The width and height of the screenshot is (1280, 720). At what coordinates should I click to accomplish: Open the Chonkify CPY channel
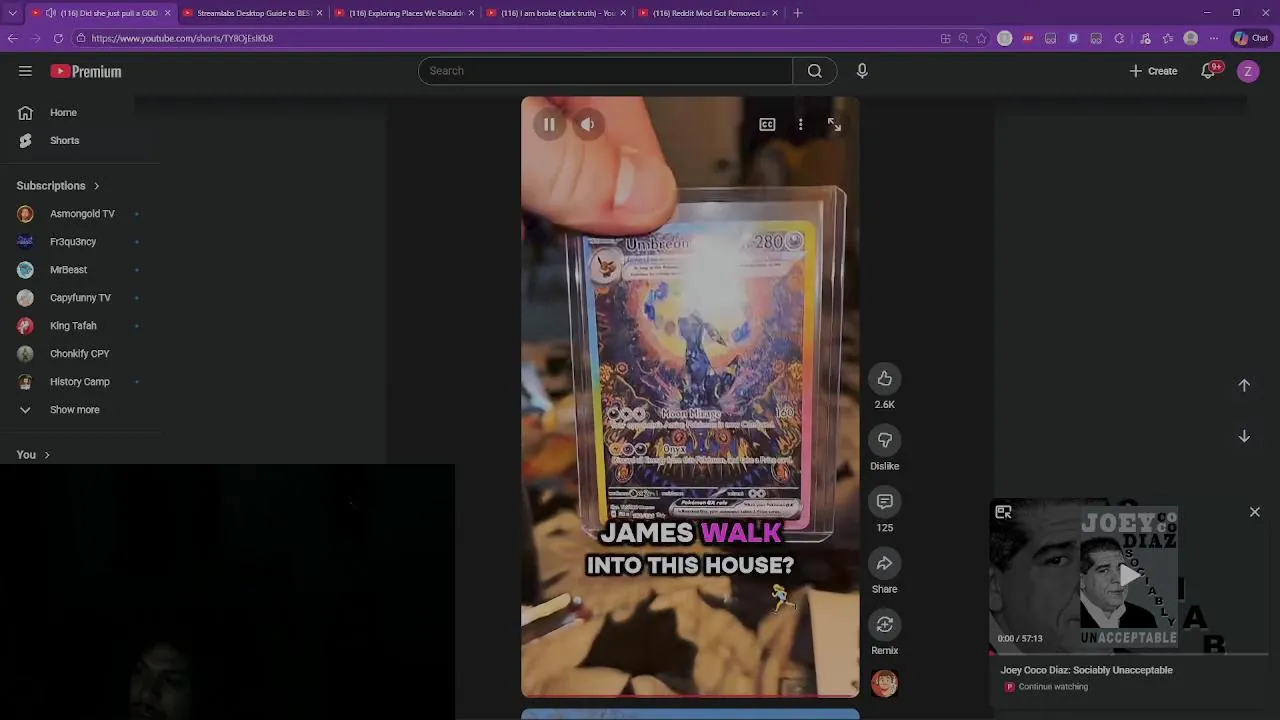[80, 354]
